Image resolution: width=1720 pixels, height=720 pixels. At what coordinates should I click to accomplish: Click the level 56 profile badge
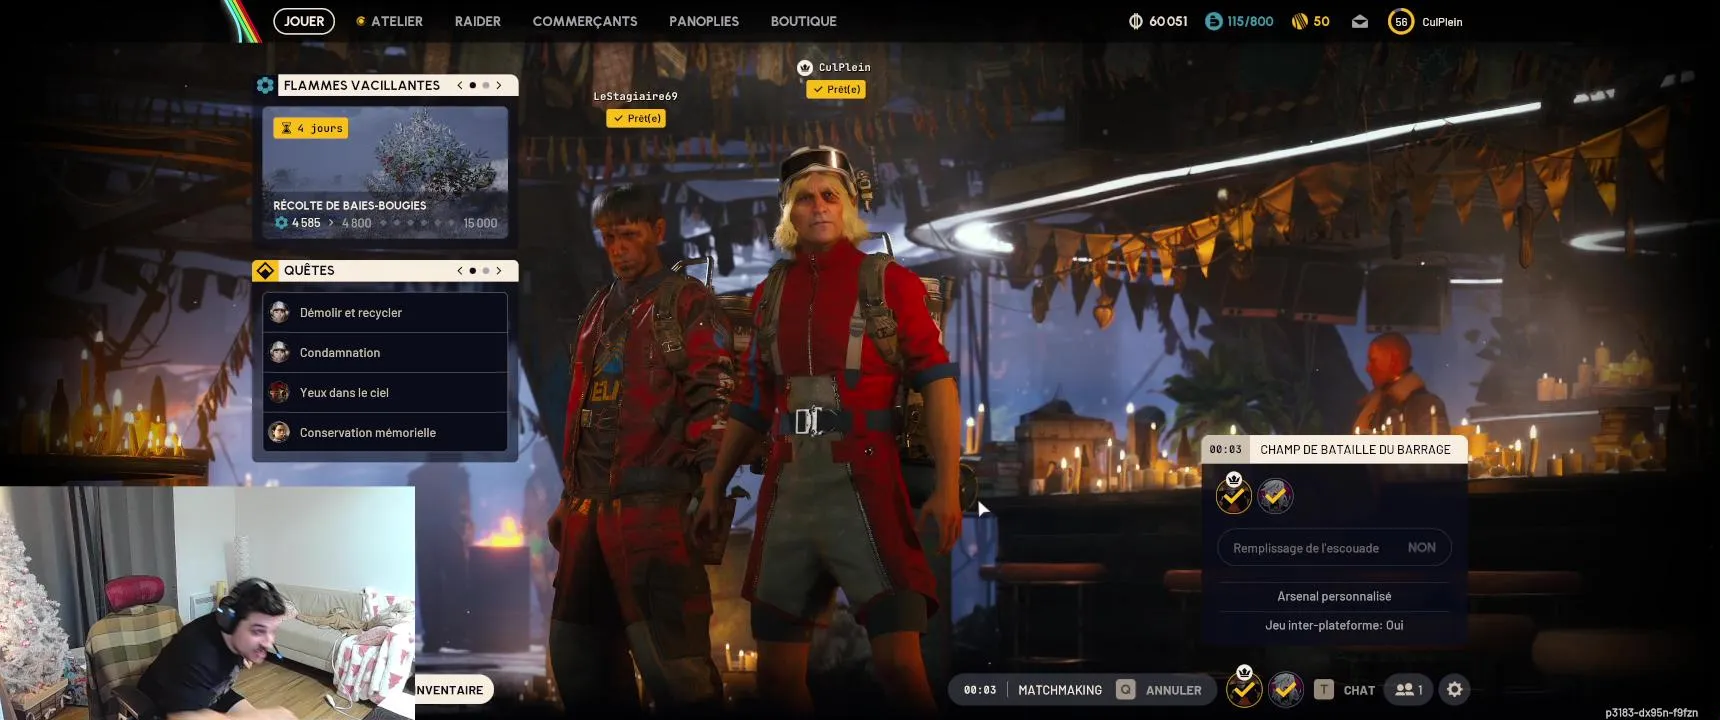pos(1401,21)
